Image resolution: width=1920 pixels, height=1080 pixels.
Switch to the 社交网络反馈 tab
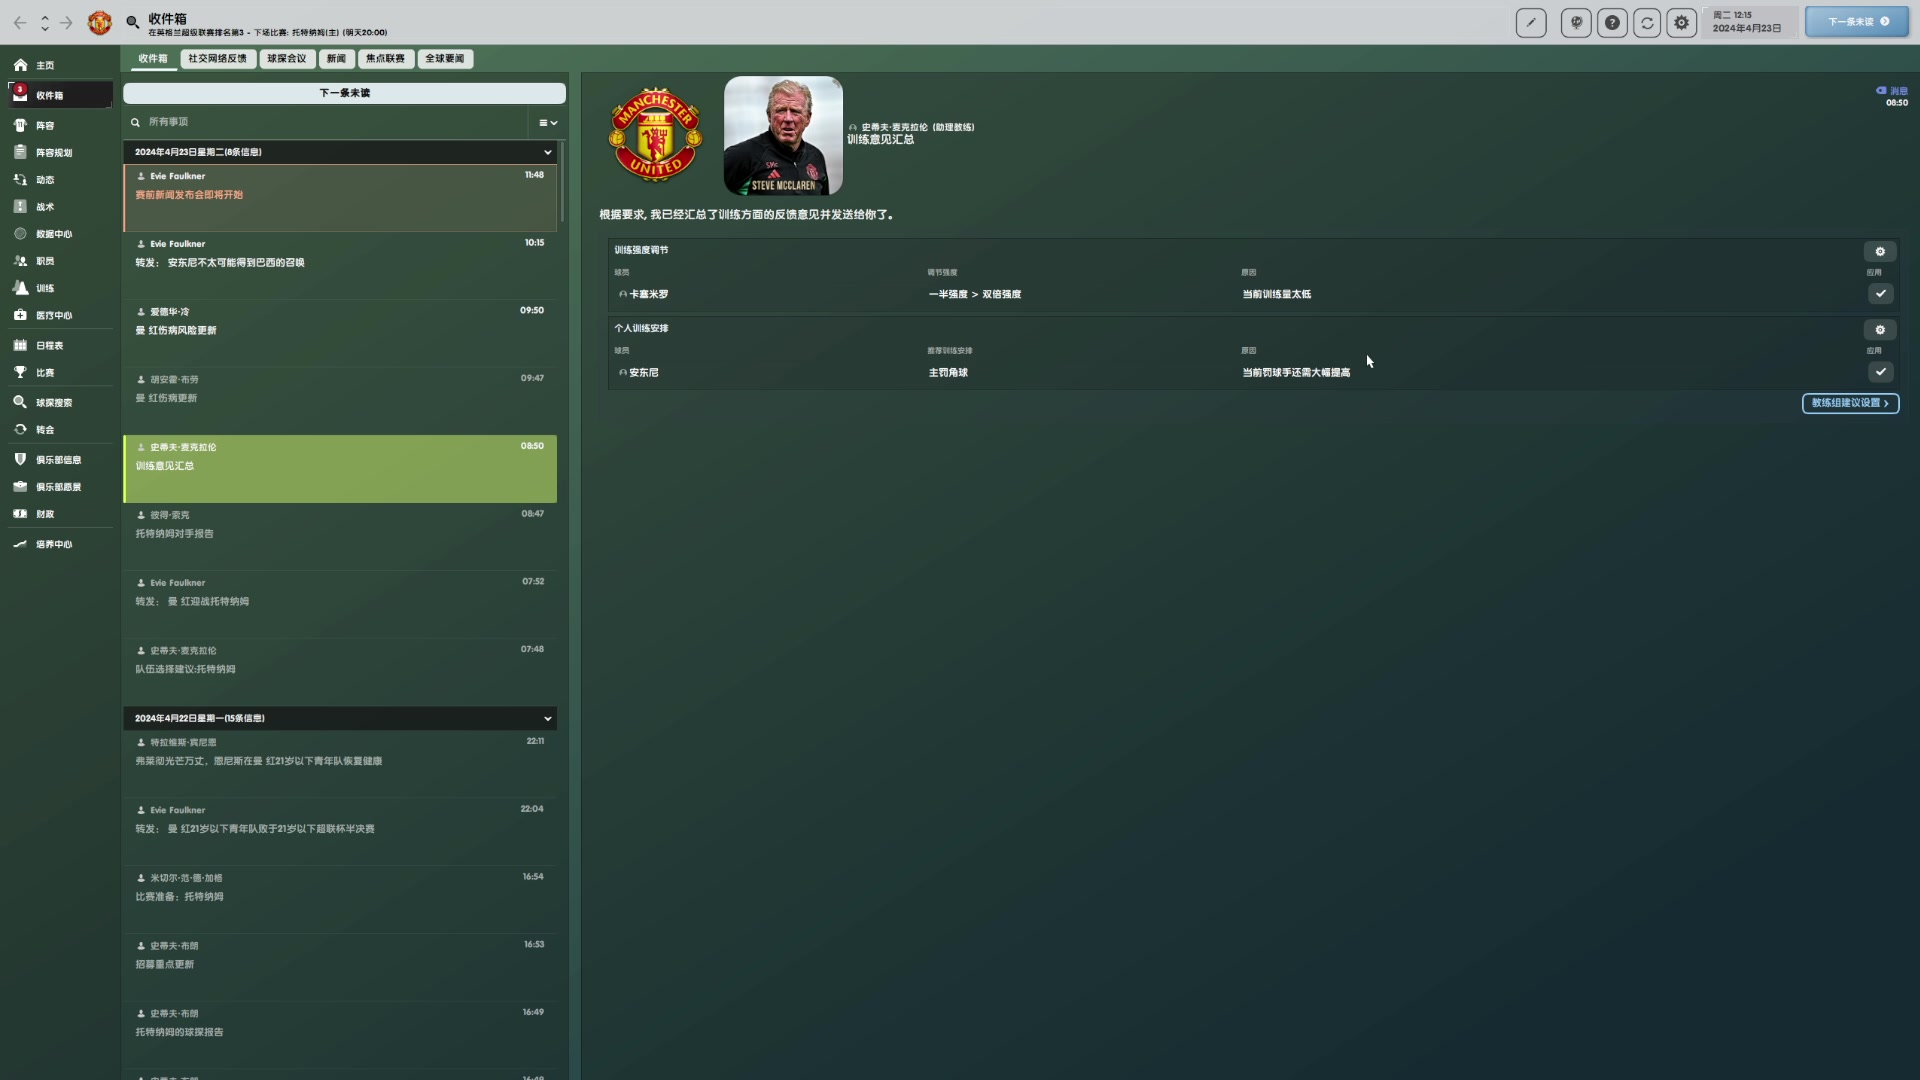tap(217, 58)
